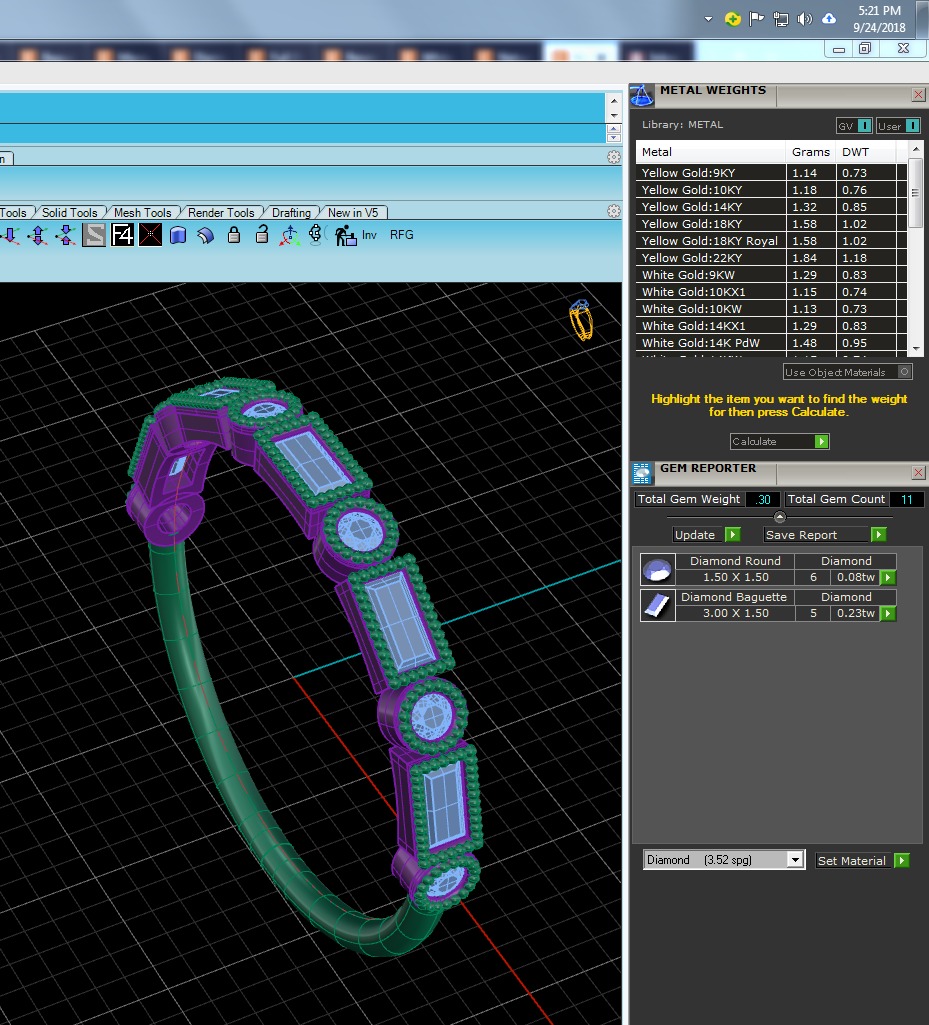The height and width of the screenshot is (1025, 929).
Task: Click the metal list scroll-up arrow
Action: tap(916, 149)
